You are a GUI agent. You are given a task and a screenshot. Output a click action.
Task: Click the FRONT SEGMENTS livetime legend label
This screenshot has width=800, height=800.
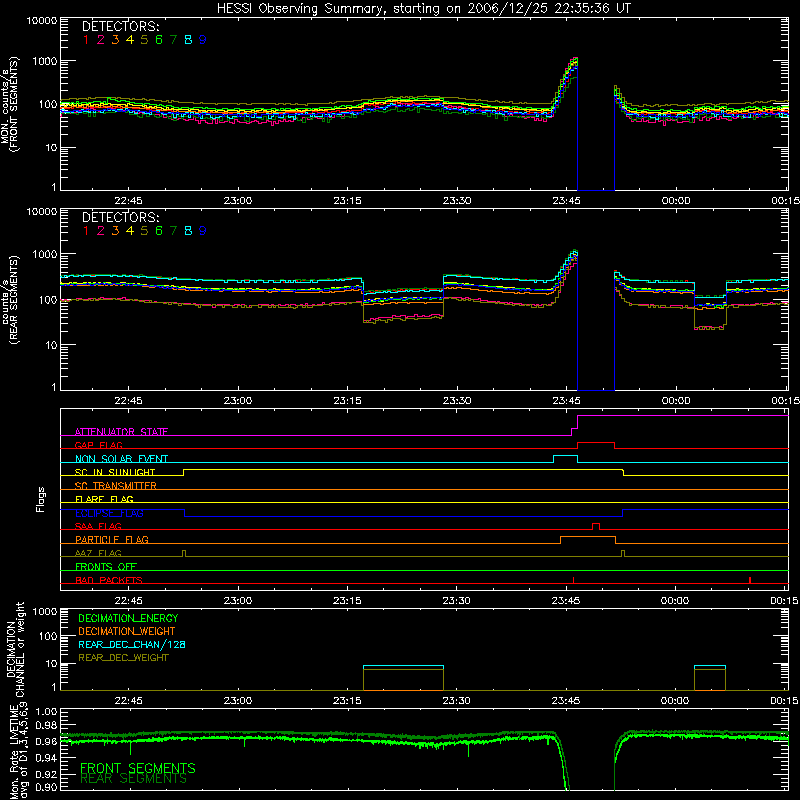point(138,768)
